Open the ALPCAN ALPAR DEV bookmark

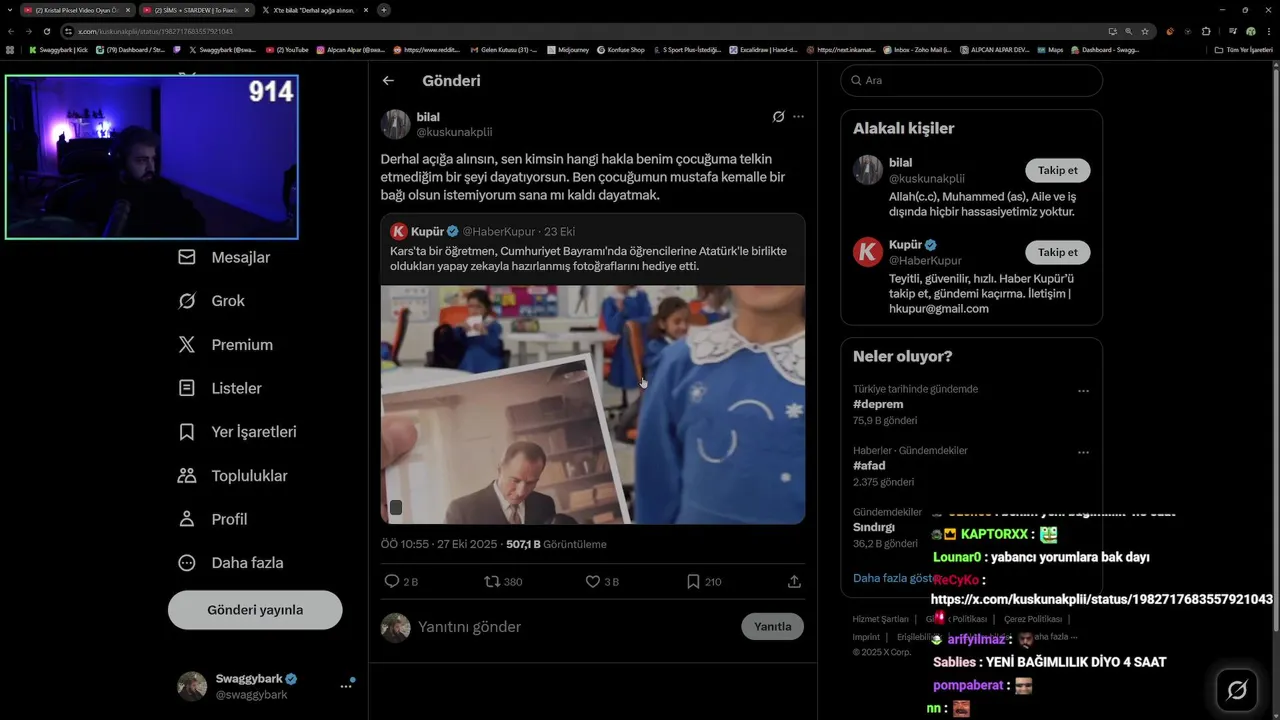point(995,49)
